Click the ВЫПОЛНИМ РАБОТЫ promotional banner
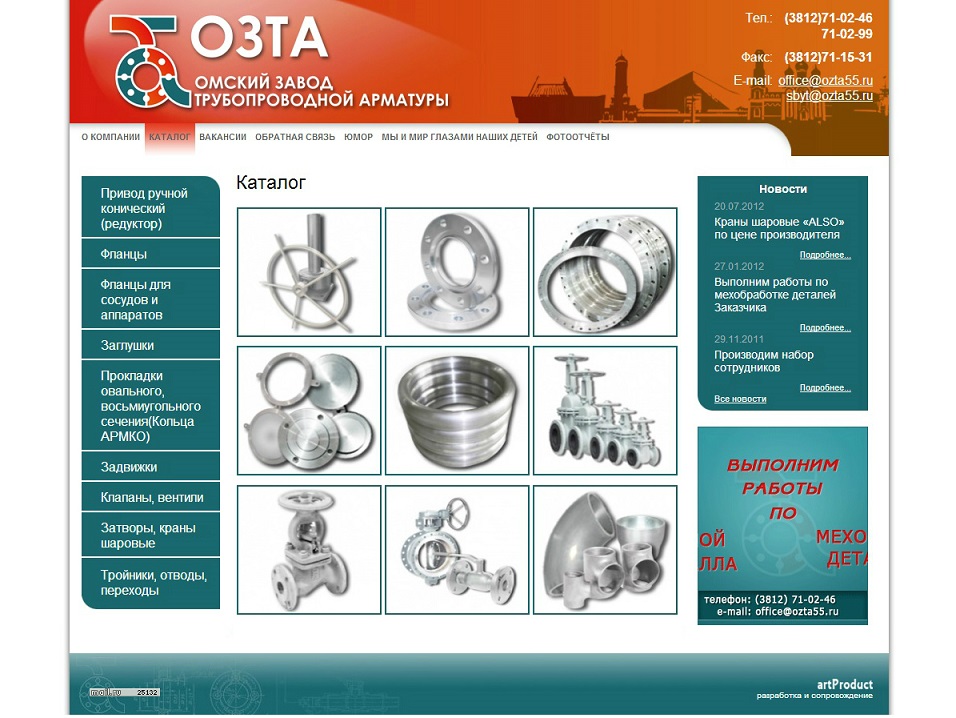This screenshot has width=956, height=718. click(783, 525)
